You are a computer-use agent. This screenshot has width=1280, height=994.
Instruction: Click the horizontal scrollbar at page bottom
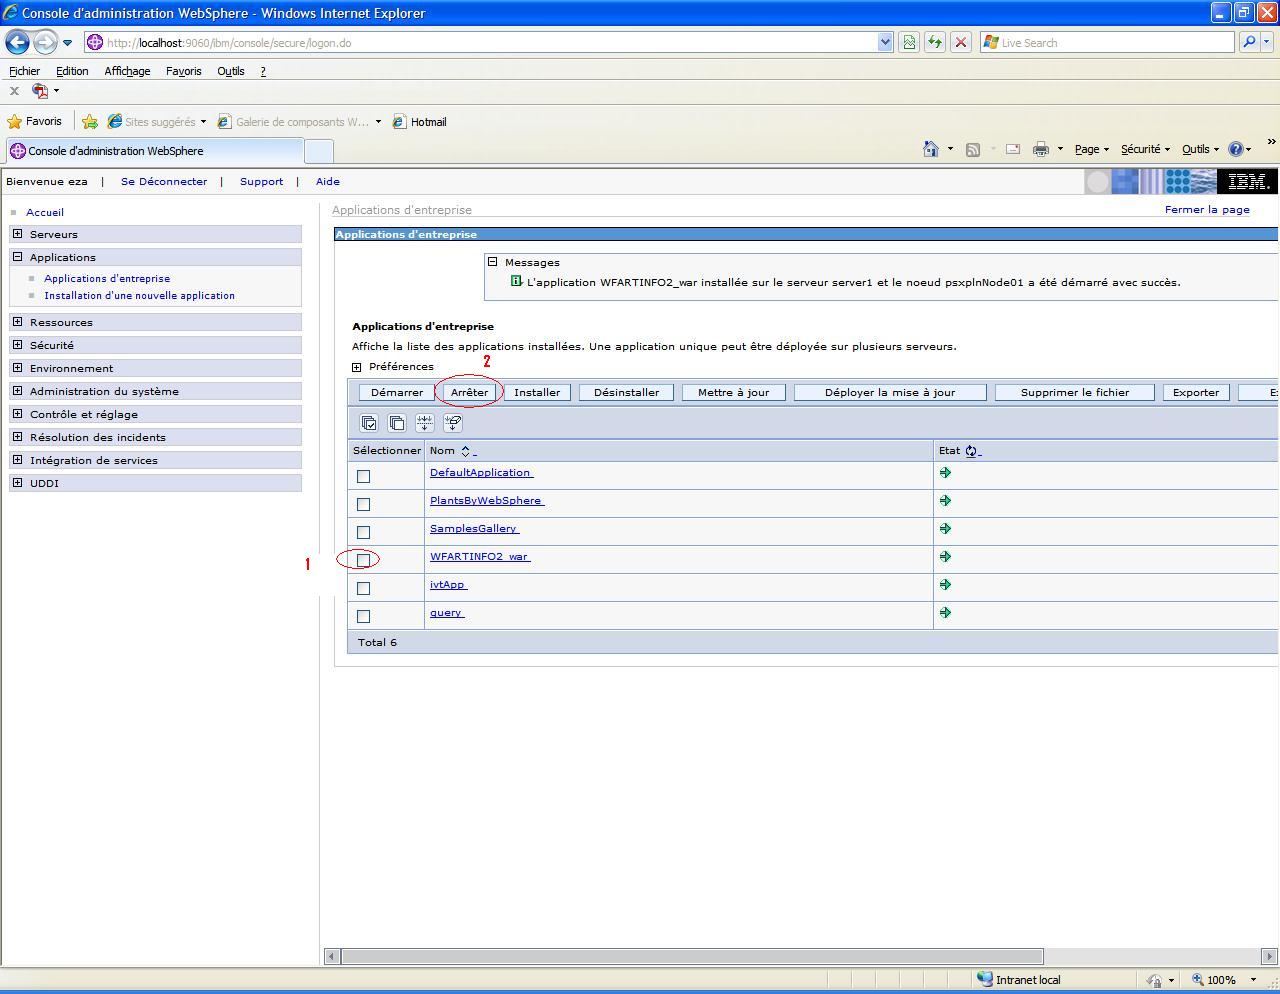coord(690,956)
